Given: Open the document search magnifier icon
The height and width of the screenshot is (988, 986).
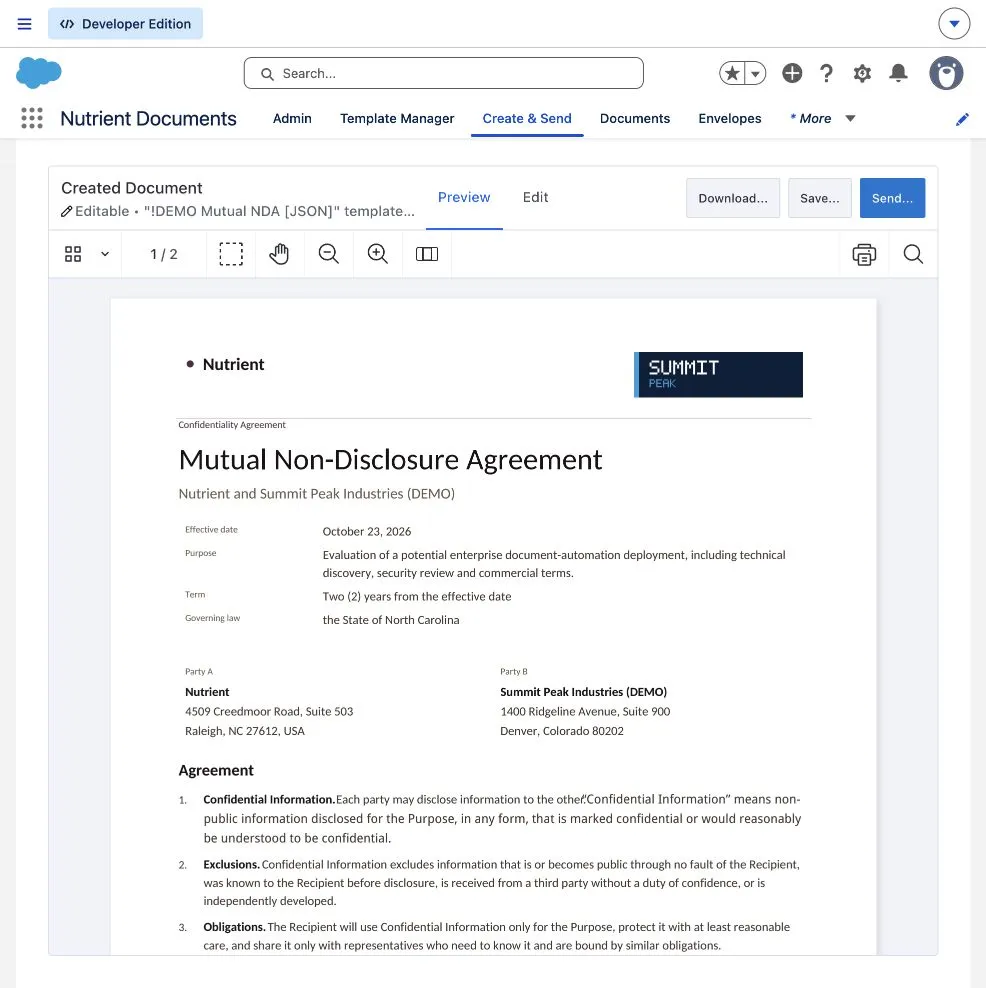Looking at the screenshot, I should 913,254.
